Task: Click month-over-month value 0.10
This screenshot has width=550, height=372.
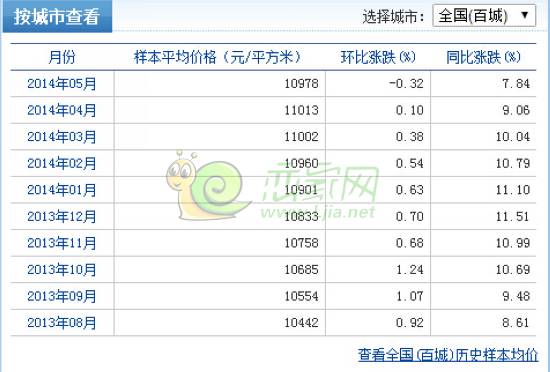Action: pos(410,110)
